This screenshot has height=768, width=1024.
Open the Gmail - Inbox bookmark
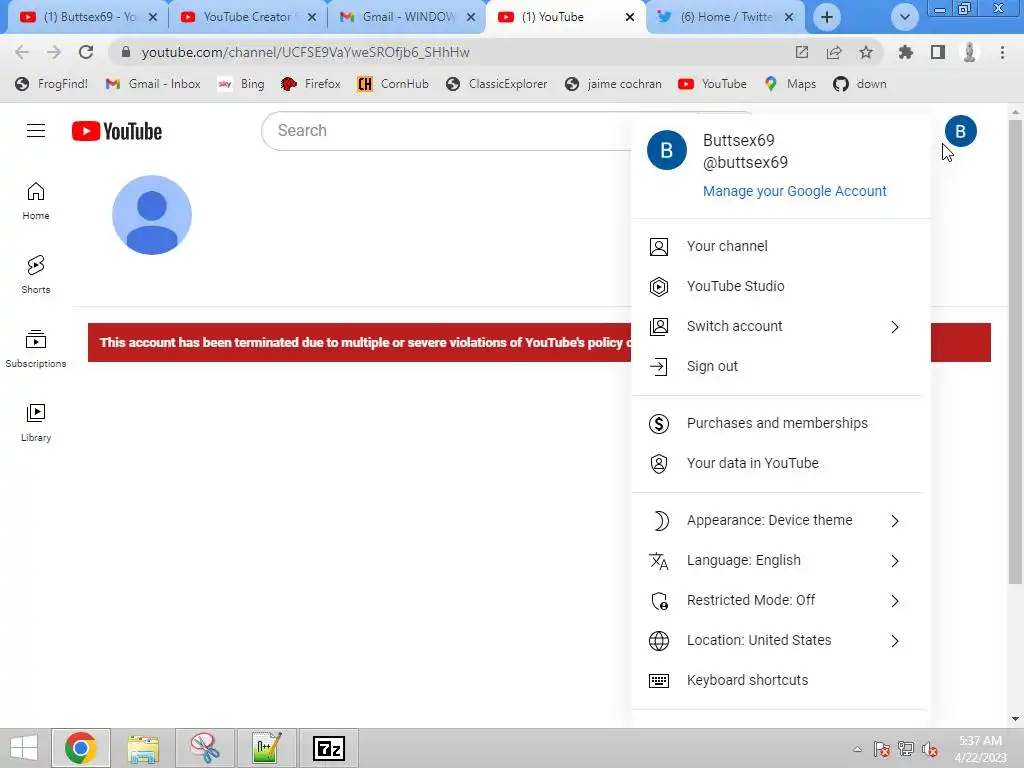(153, 84)
